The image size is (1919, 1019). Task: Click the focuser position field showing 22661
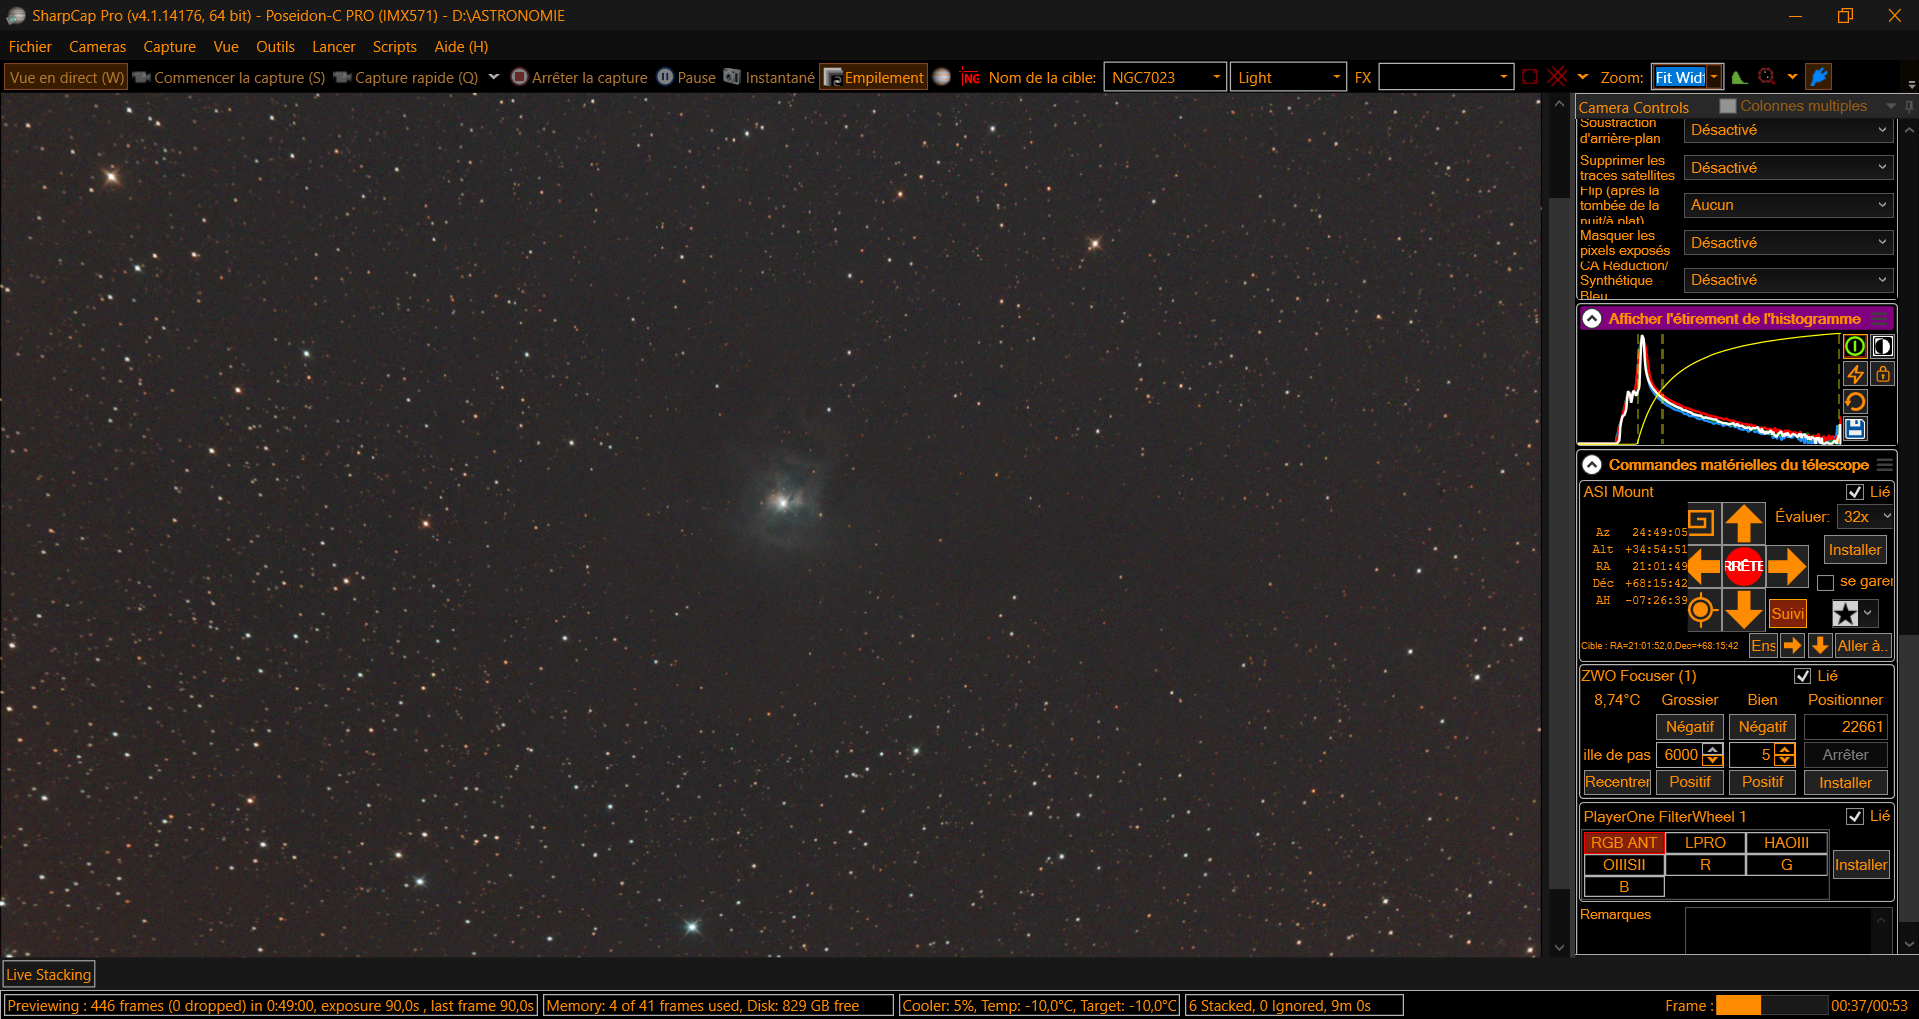(1846, 727)
